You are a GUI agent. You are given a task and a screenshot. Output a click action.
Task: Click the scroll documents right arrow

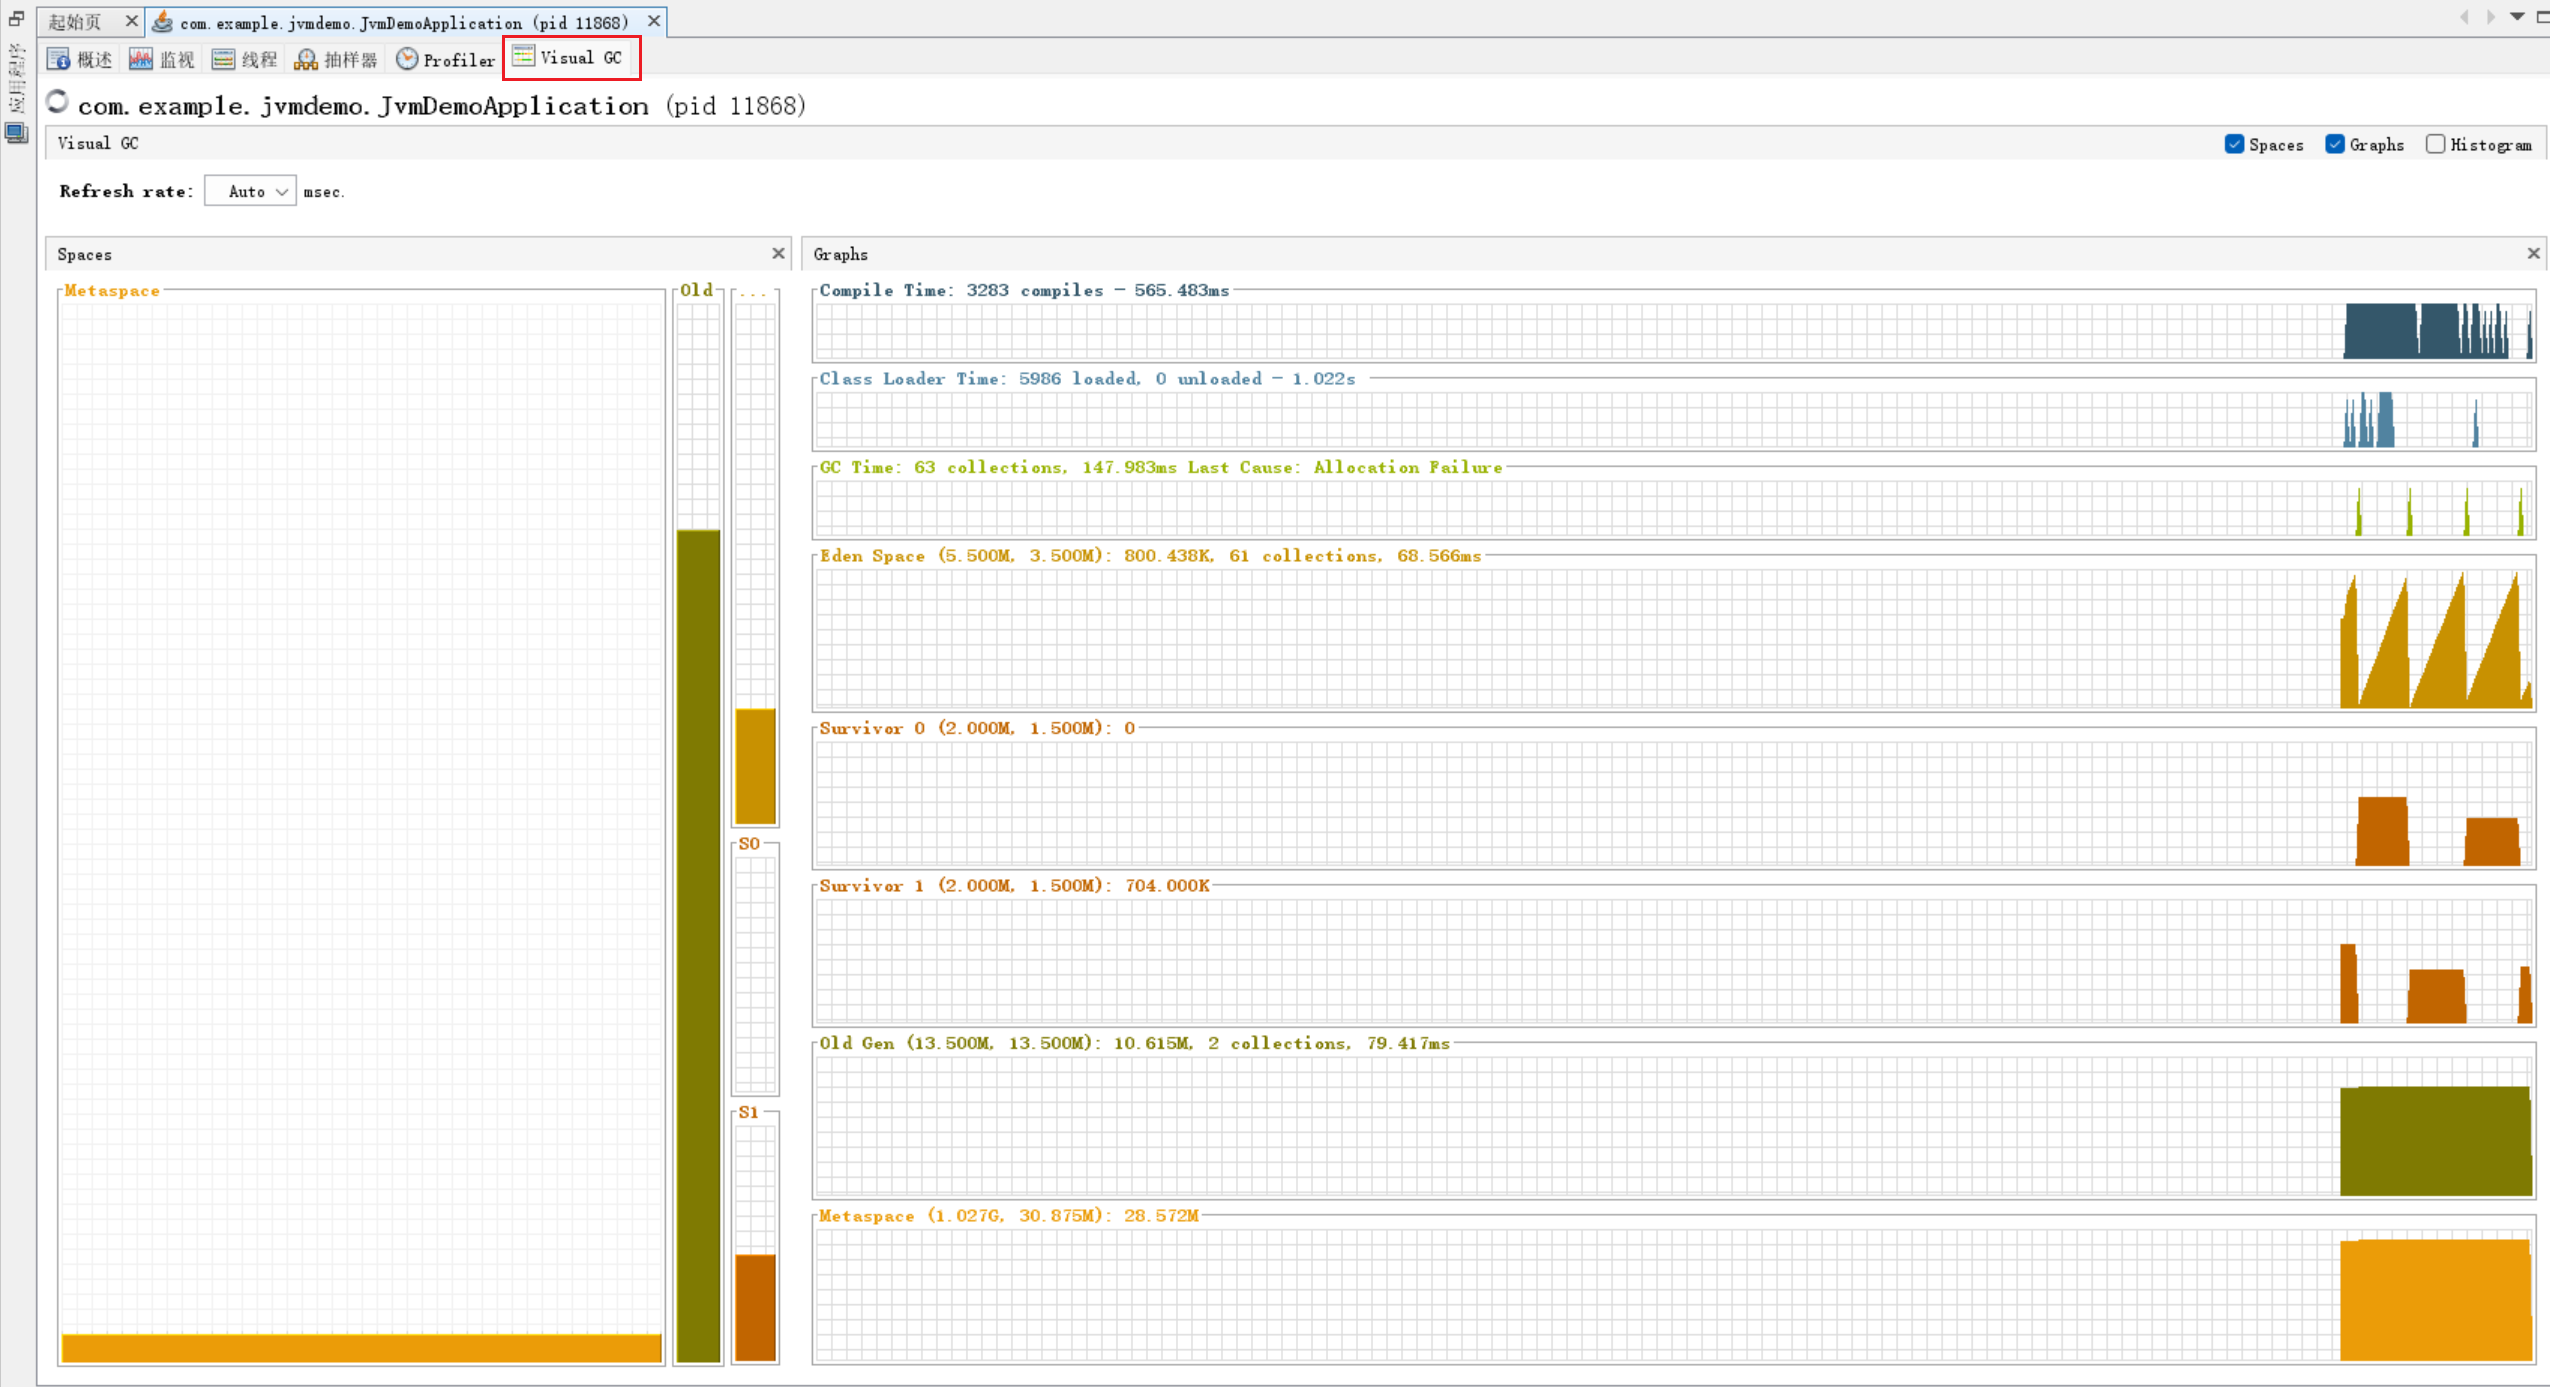coord(2490,16)
